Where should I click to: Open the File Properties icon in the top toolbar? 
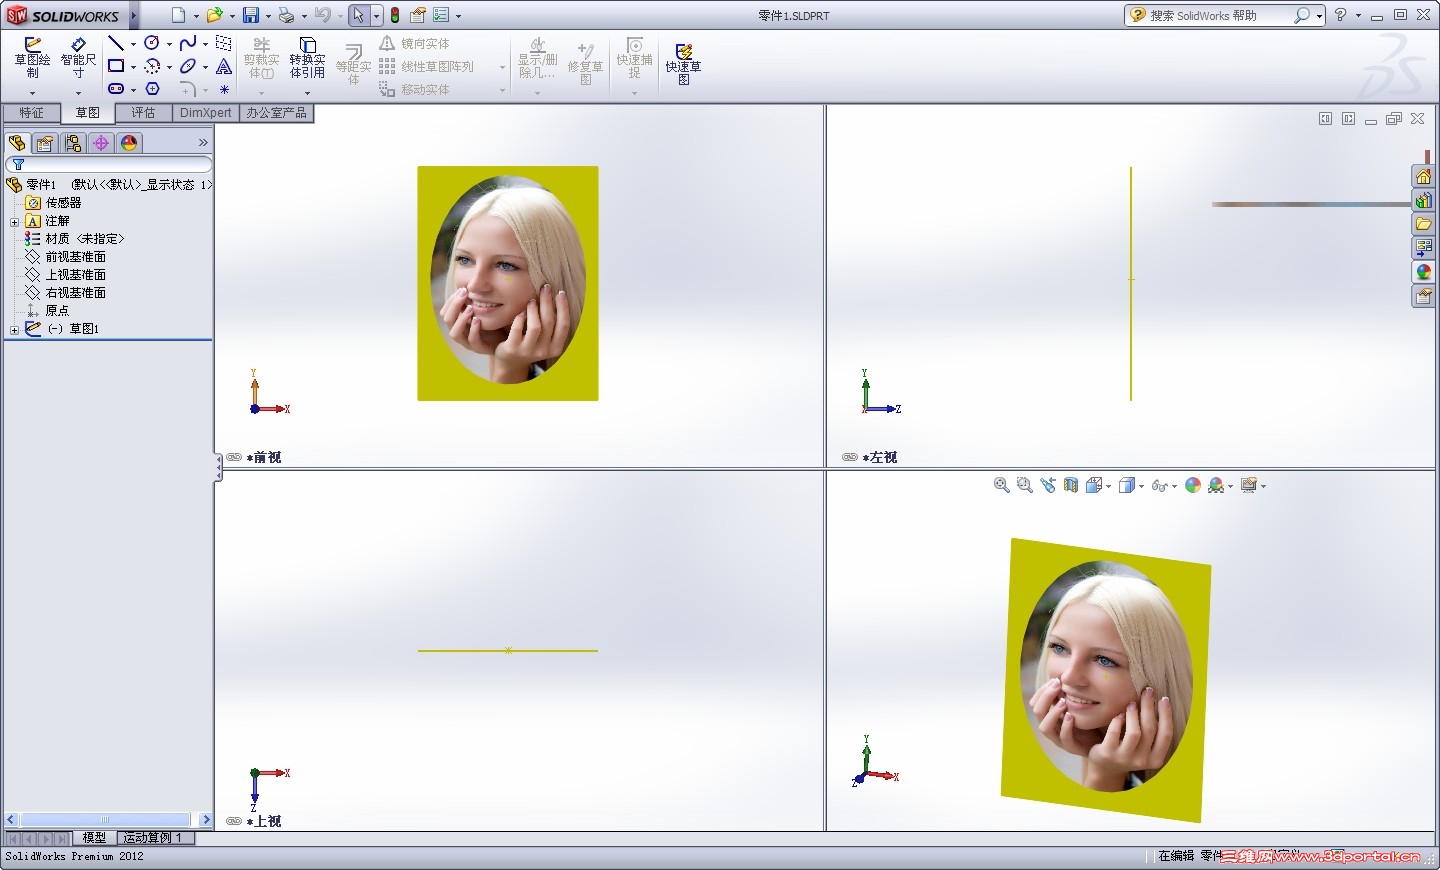pos(418,15)
